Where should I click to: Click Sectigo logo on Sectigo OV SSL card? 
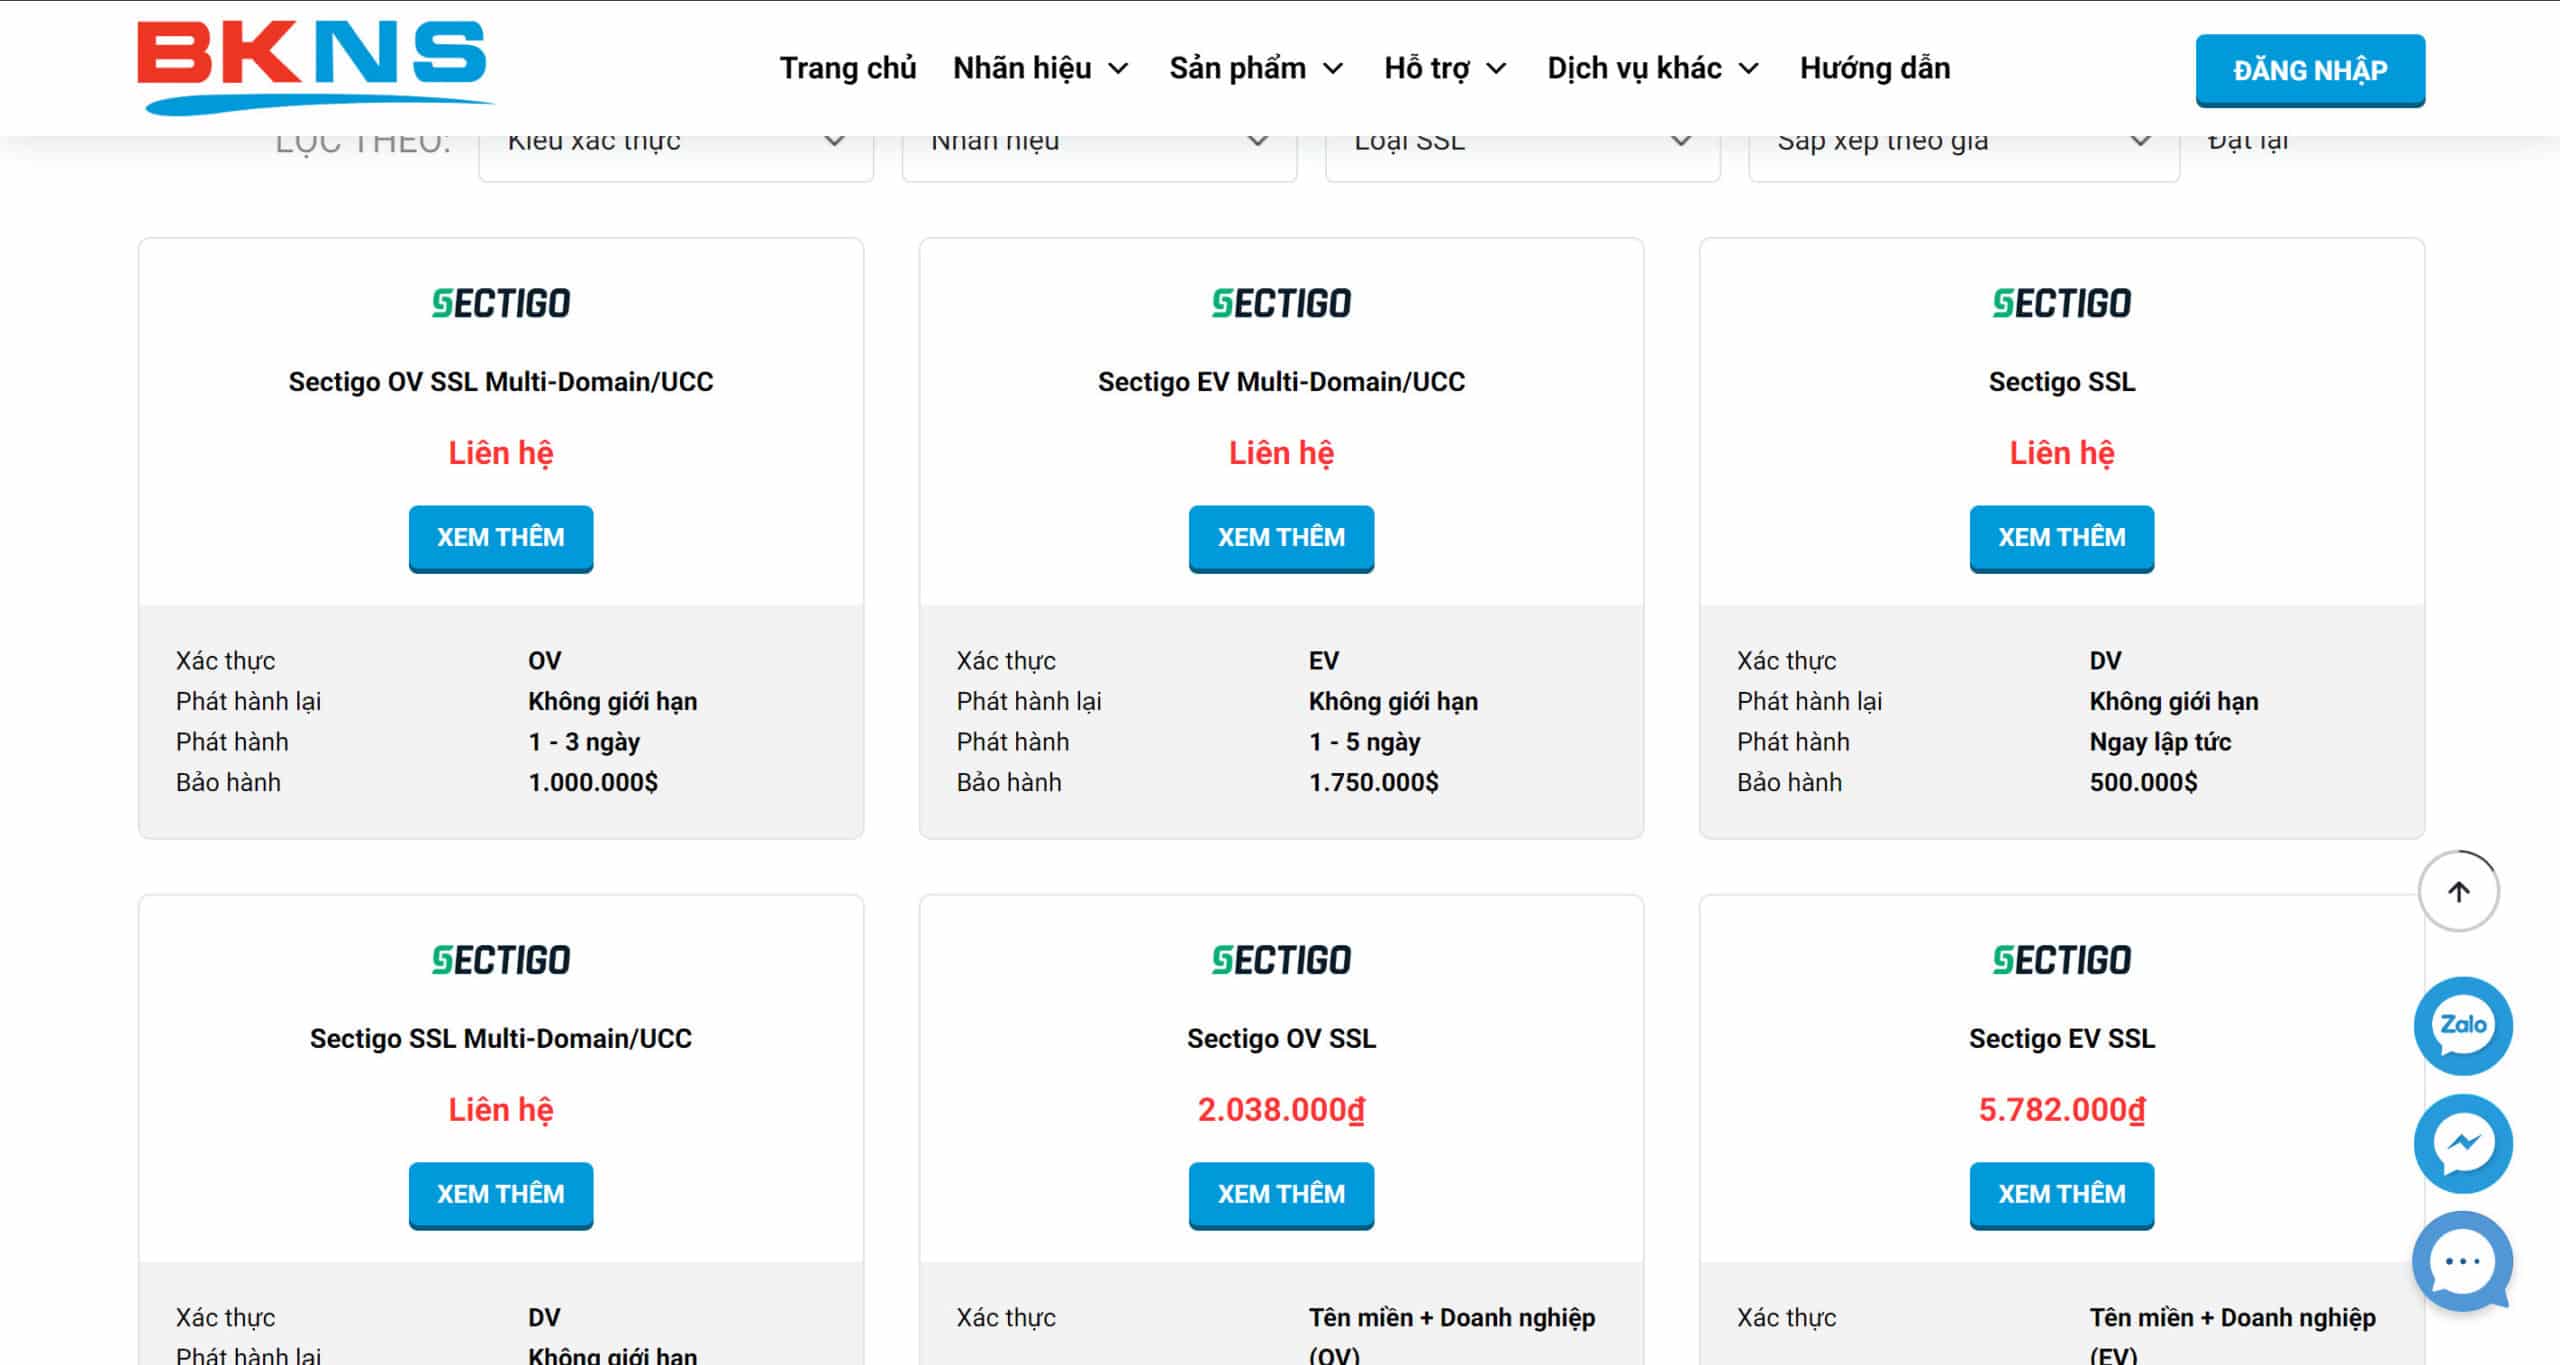tap(1281, 960)
